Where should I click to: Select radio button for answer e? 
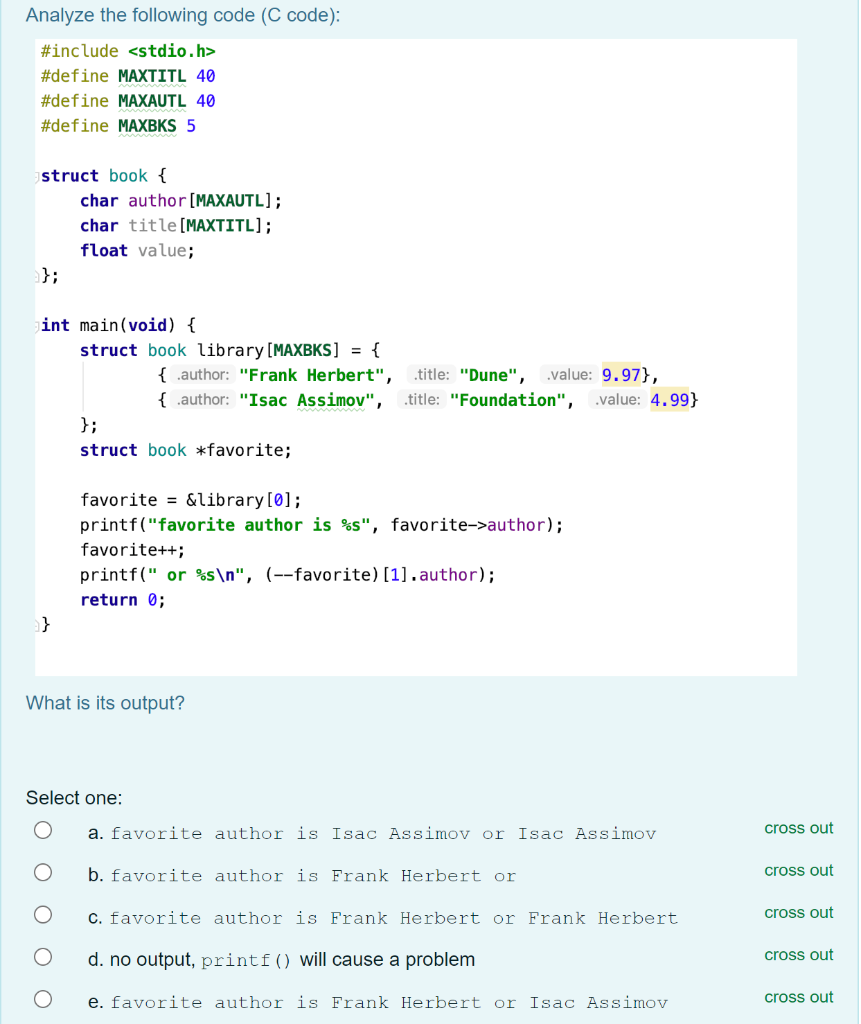coord(43,999)
